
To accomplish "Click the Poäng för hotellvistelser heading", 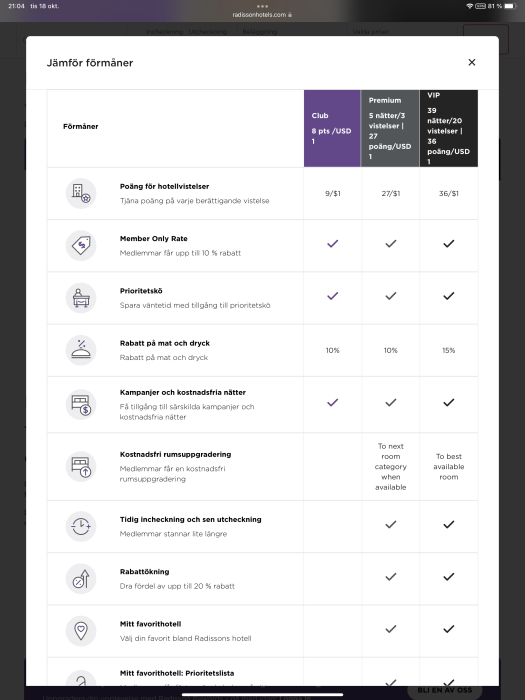I will coord(164,186).
